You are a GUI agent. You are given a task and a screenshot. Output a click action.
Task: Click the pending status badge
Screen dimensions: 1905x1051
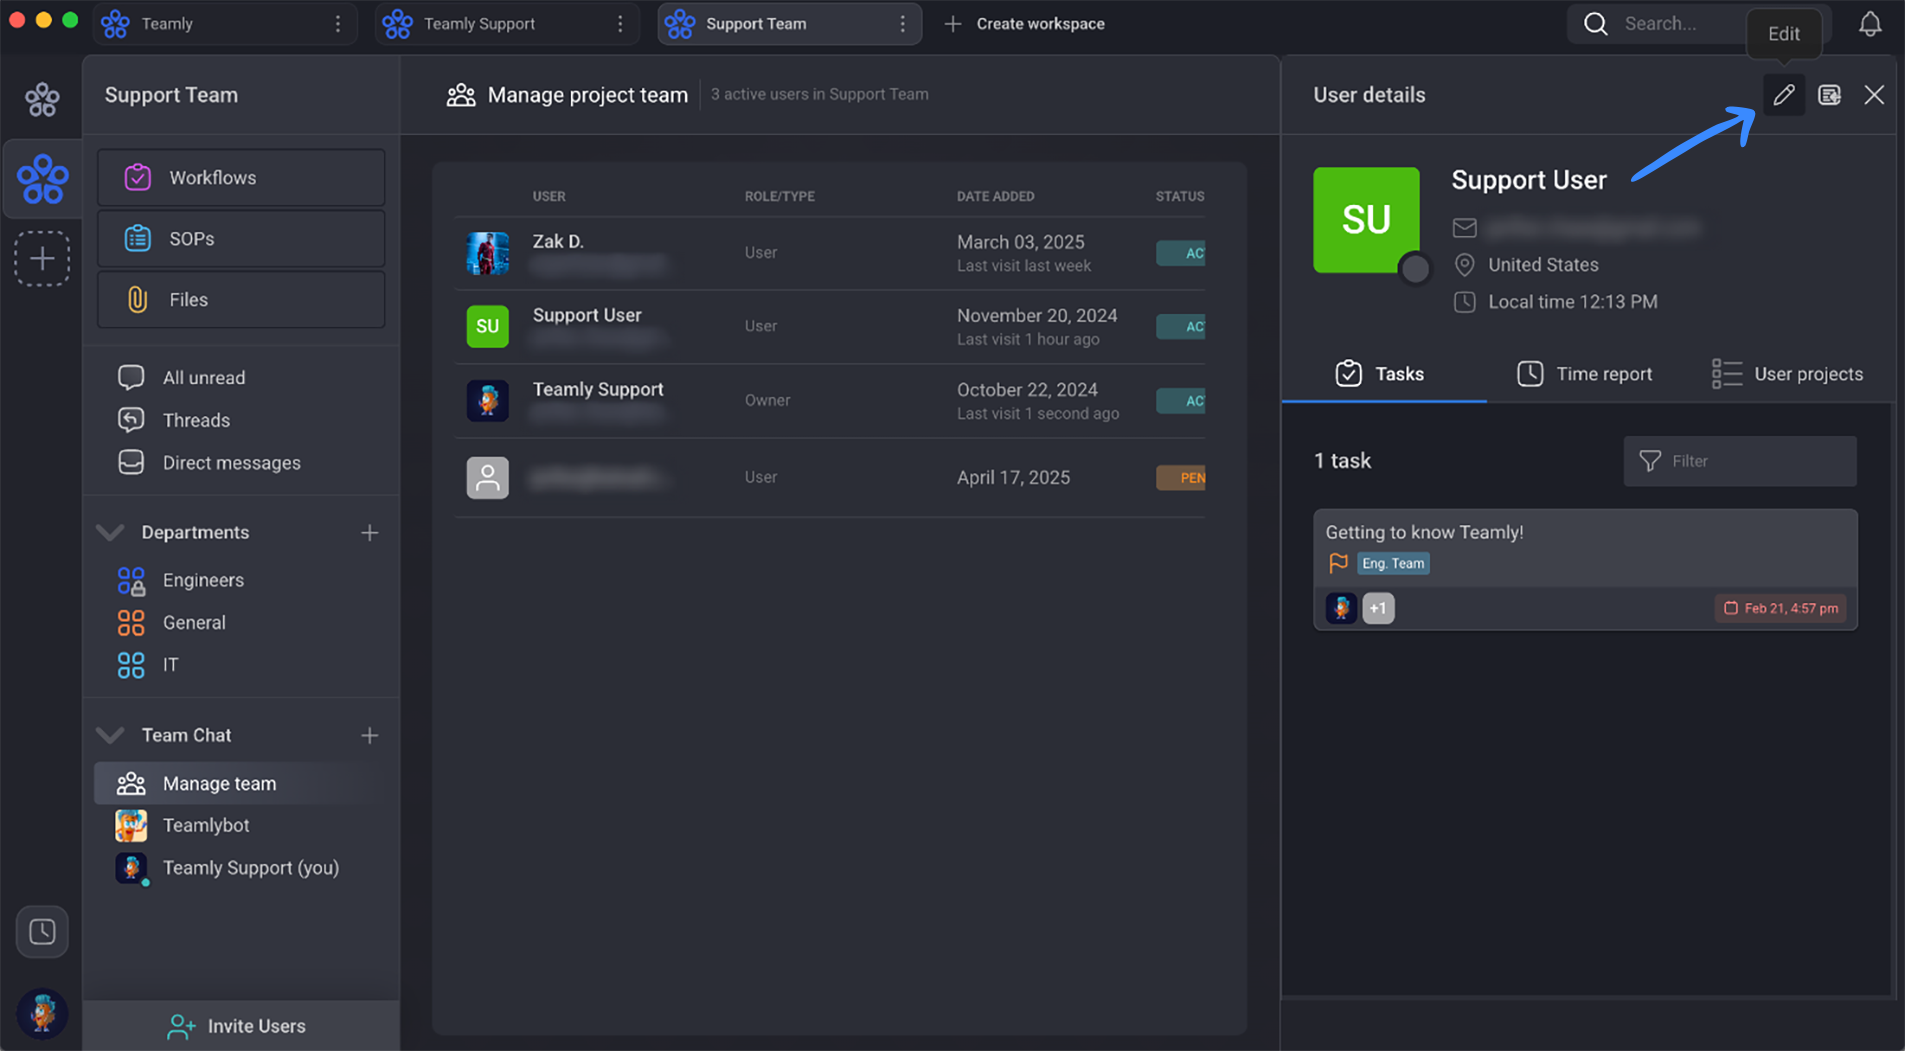[x=1181, y=478]
